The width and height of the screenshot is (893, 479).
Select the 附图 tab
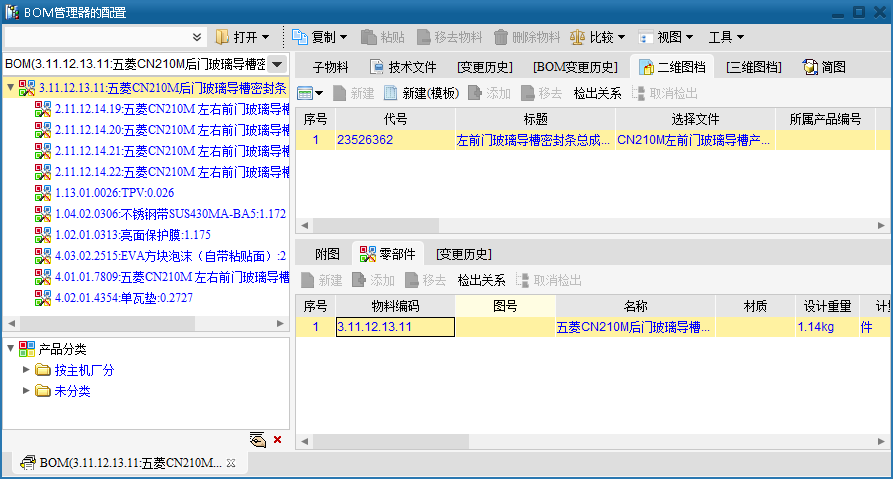click(x=327, y=254)
